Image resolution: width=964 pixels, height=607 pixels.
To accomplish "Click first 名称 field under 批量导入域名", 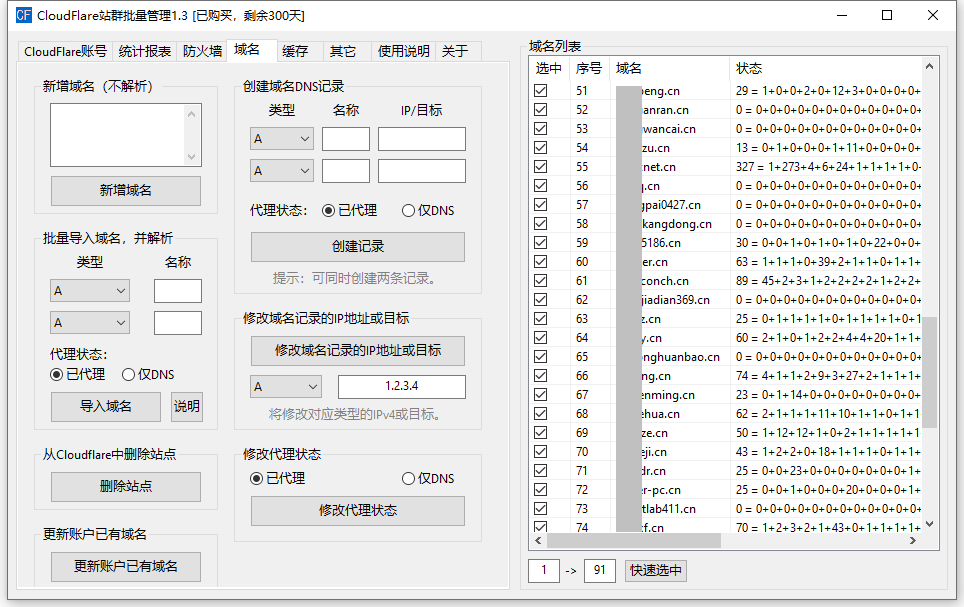I will (x=178, y=291).
